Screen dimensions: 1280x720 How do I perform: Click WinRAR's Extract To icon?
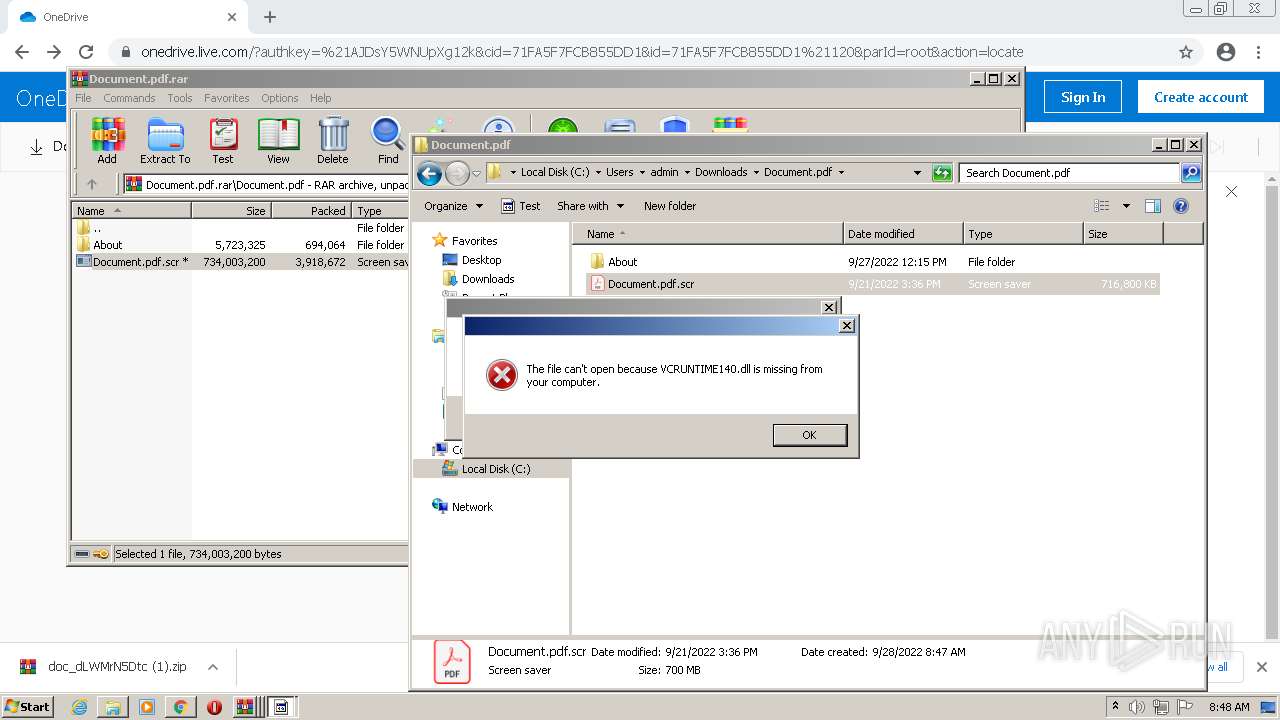click(x=165, y=141)
